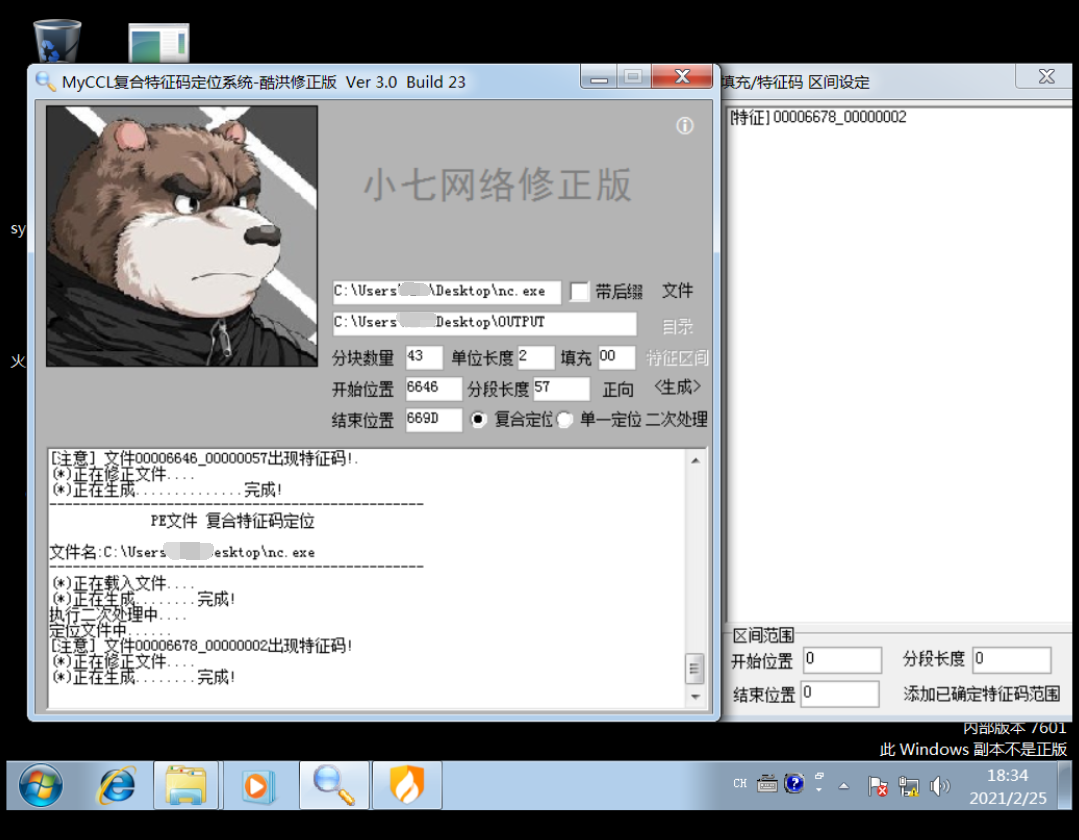
Task: Open the orange shield antivirus taskbar icon
Action: 407,785
